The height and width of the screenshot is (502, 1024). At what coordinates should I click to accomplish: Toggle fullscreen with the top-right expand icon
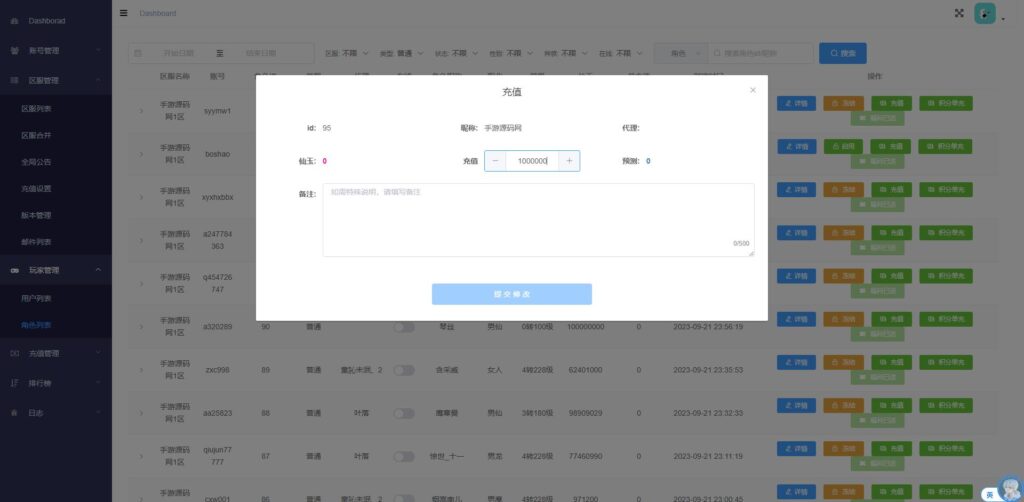959,13
